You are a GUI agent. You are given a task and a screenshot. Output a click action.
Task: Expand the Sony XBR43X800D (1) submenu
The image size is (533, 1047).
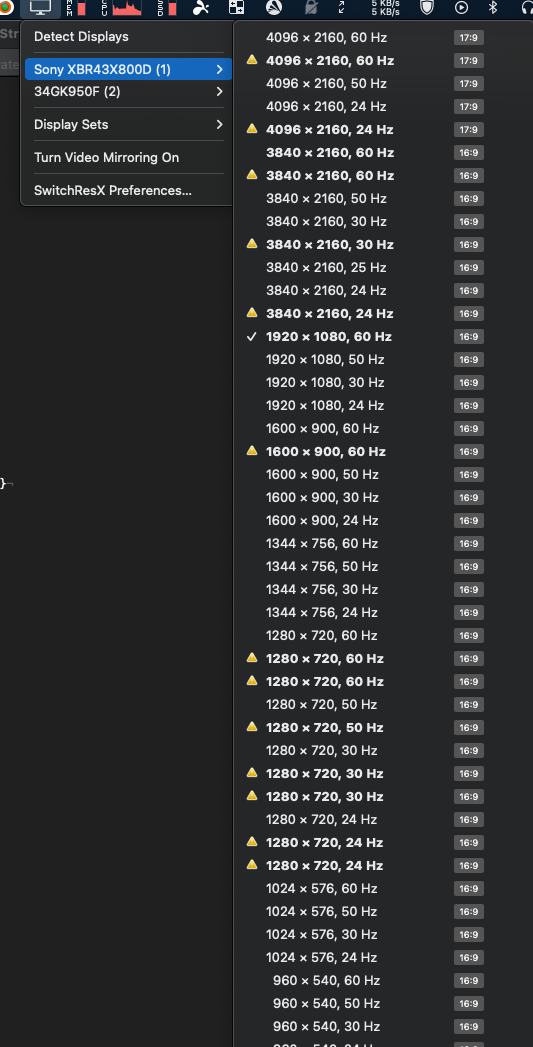pos(127,69)
